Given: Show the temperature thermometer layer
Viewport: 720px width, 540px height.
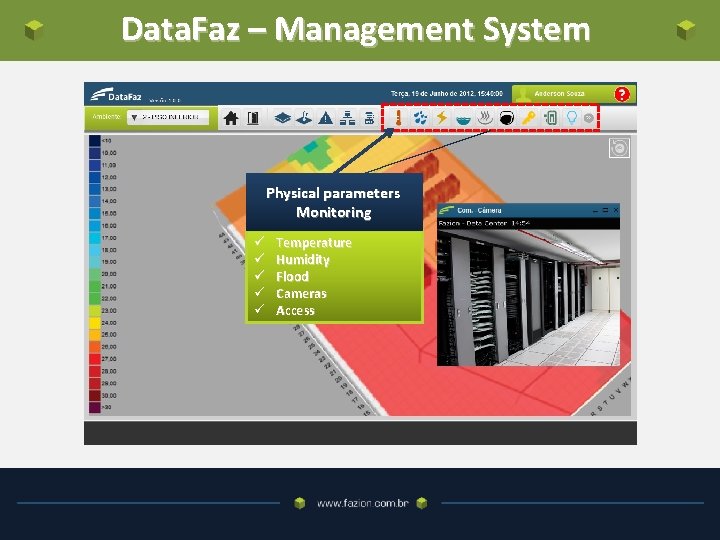Looking at the screenshot, I should point(398,118).
